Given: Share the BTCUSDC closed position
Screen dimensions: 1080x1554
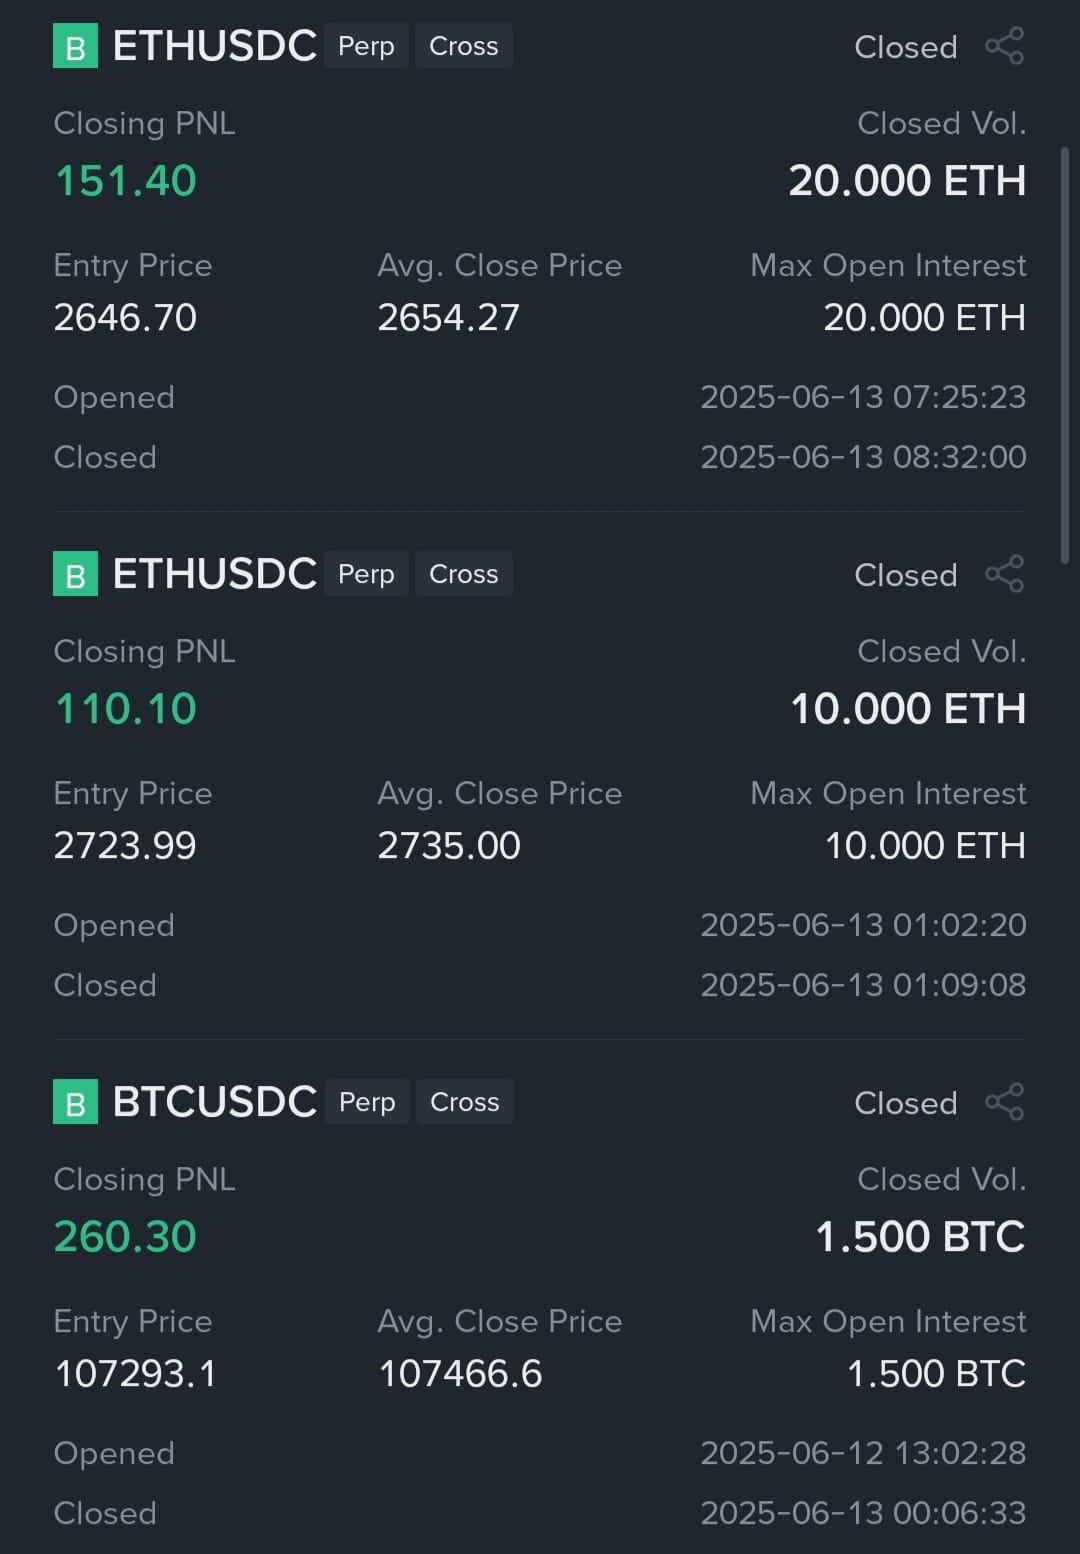Looking at the screenshot, I should coord(1004,1102).
